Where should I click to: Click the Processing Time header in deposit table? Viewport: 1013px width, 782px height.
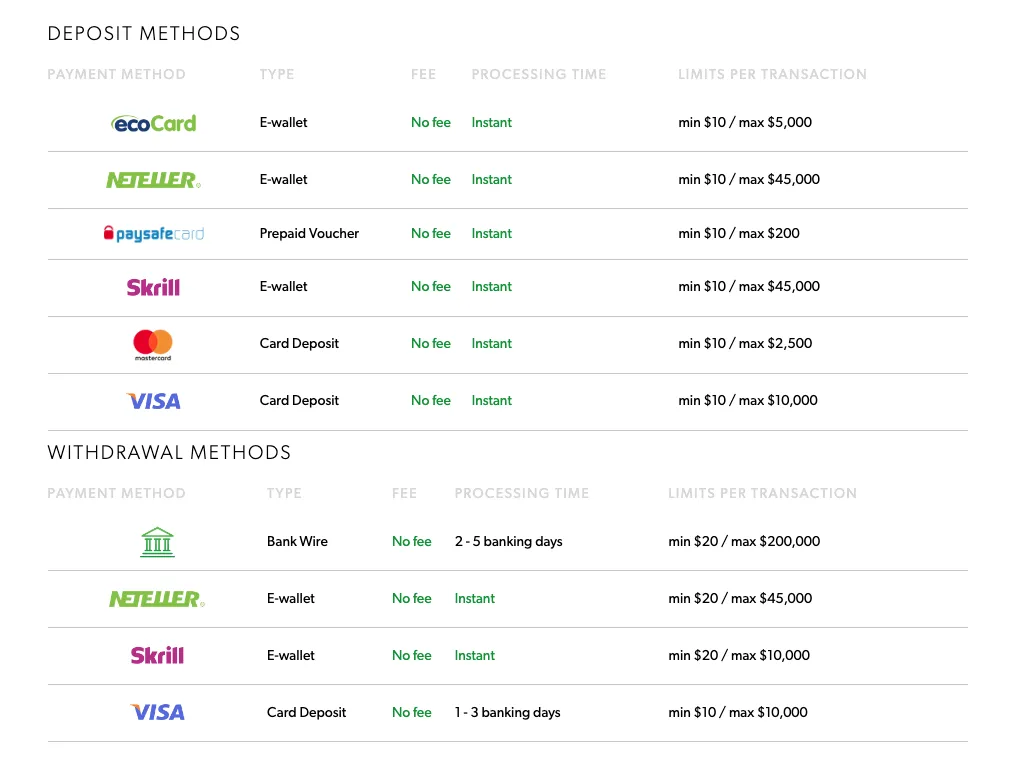538,74
